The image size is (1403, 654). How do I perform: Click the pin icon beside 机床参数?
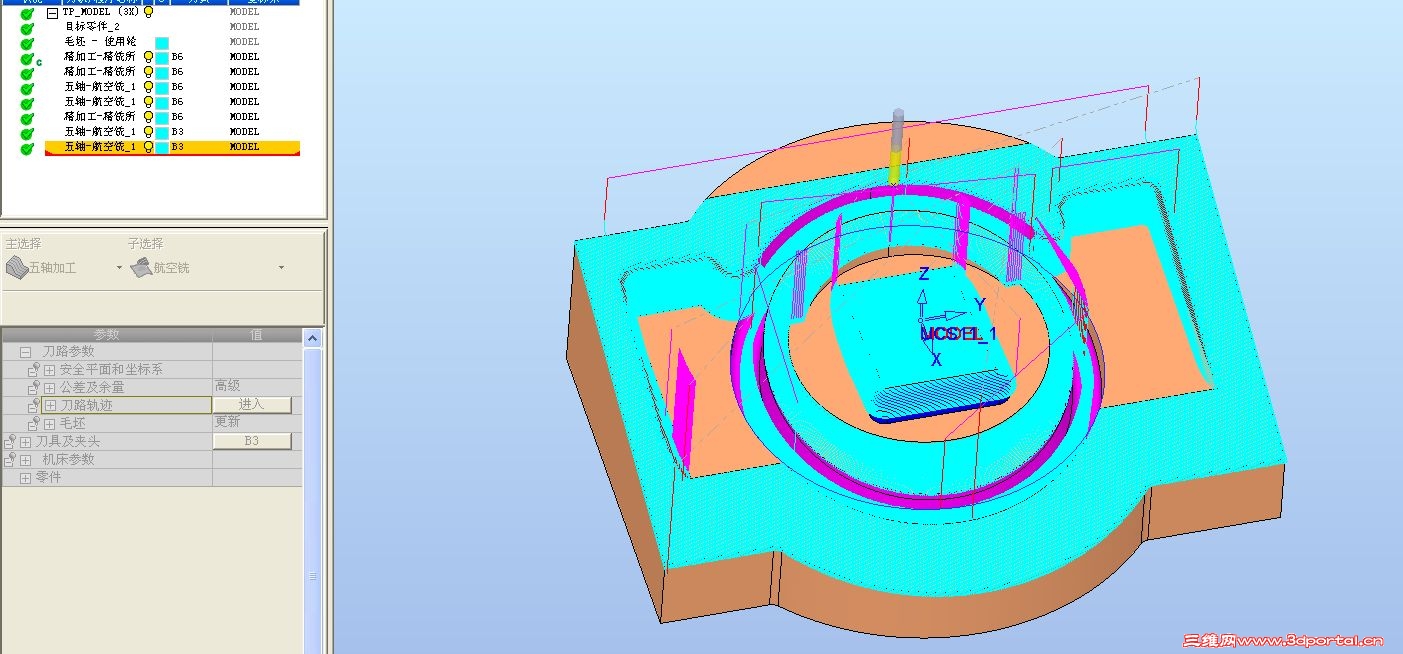10,460
